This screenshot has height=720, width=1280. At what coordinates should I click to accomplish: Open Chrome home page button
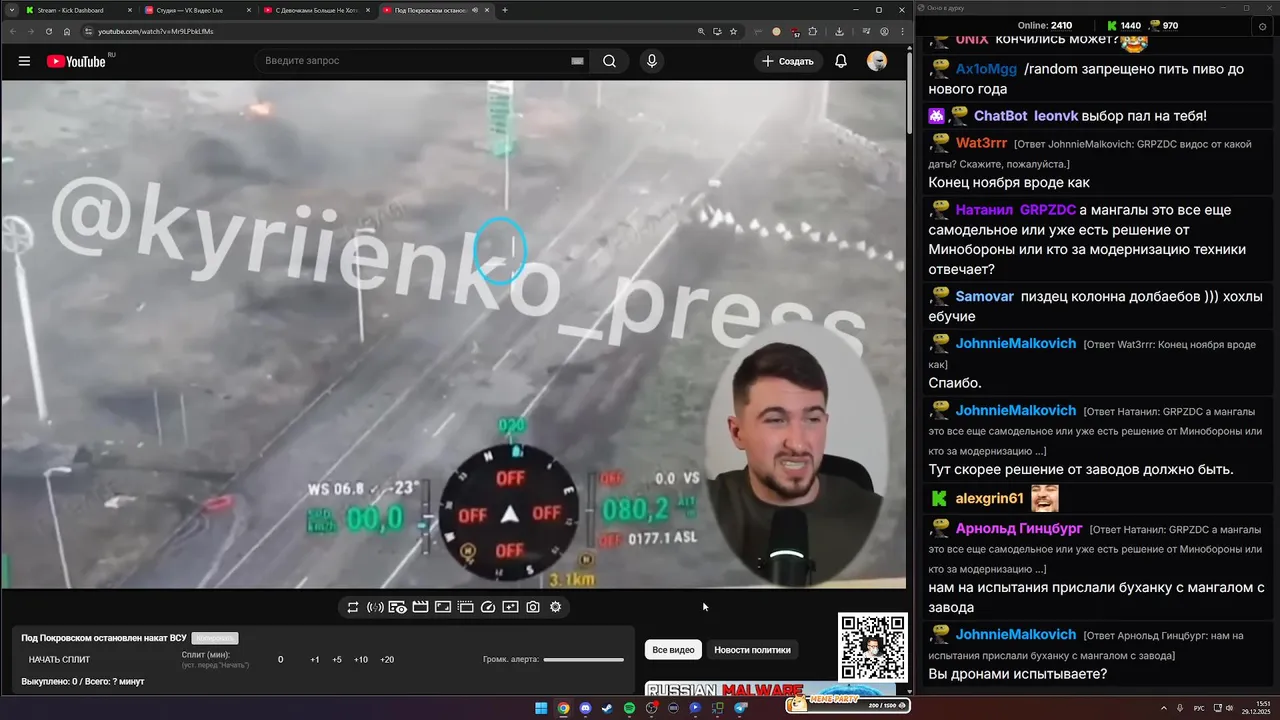click(67, 31)
